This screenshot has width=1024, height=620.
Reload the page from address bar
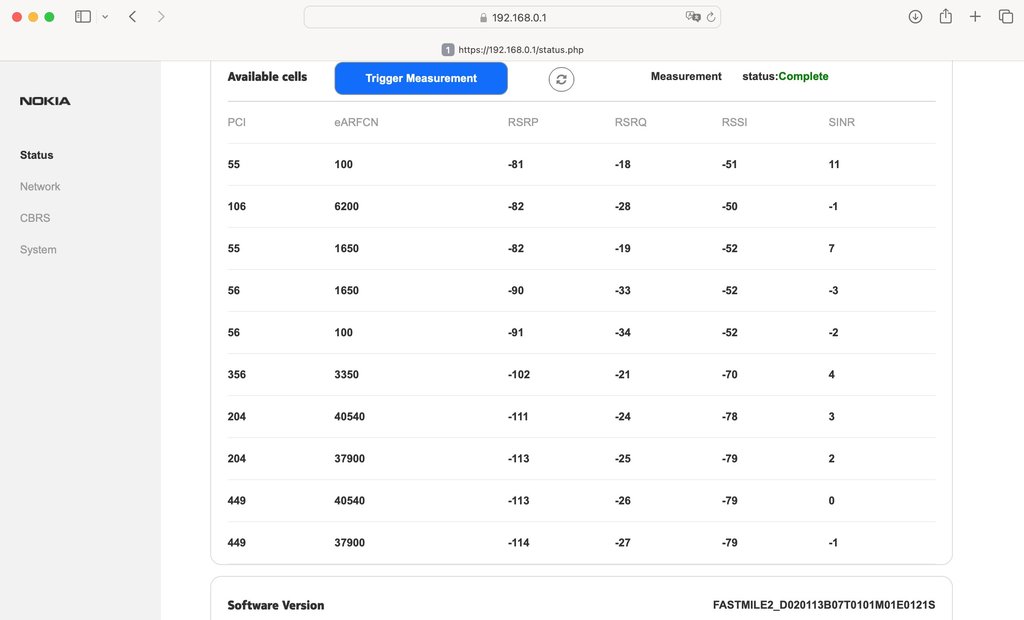(711, 17)
